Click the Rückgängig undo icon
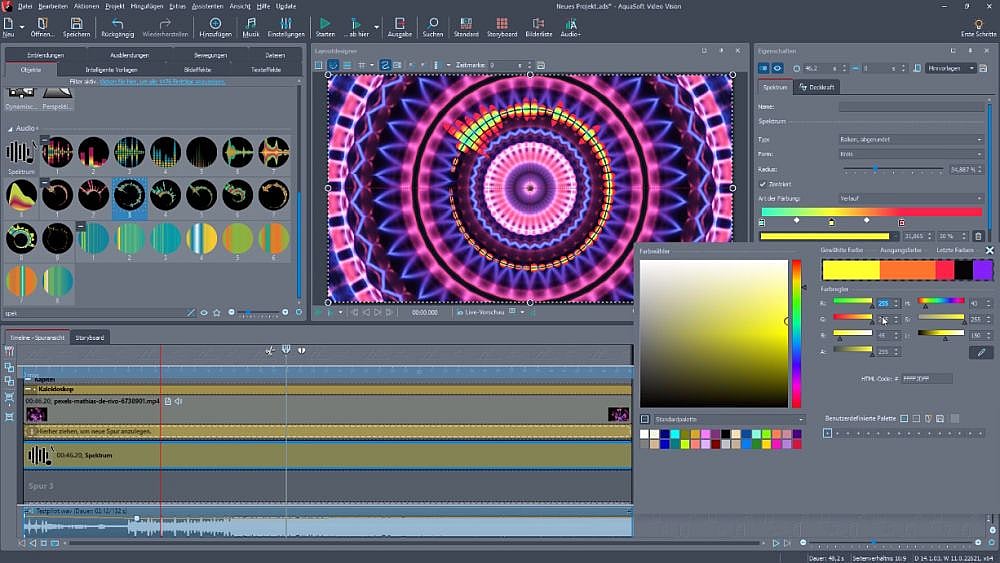This screenshot has width=1000, height=563. [x=118, y=22]
